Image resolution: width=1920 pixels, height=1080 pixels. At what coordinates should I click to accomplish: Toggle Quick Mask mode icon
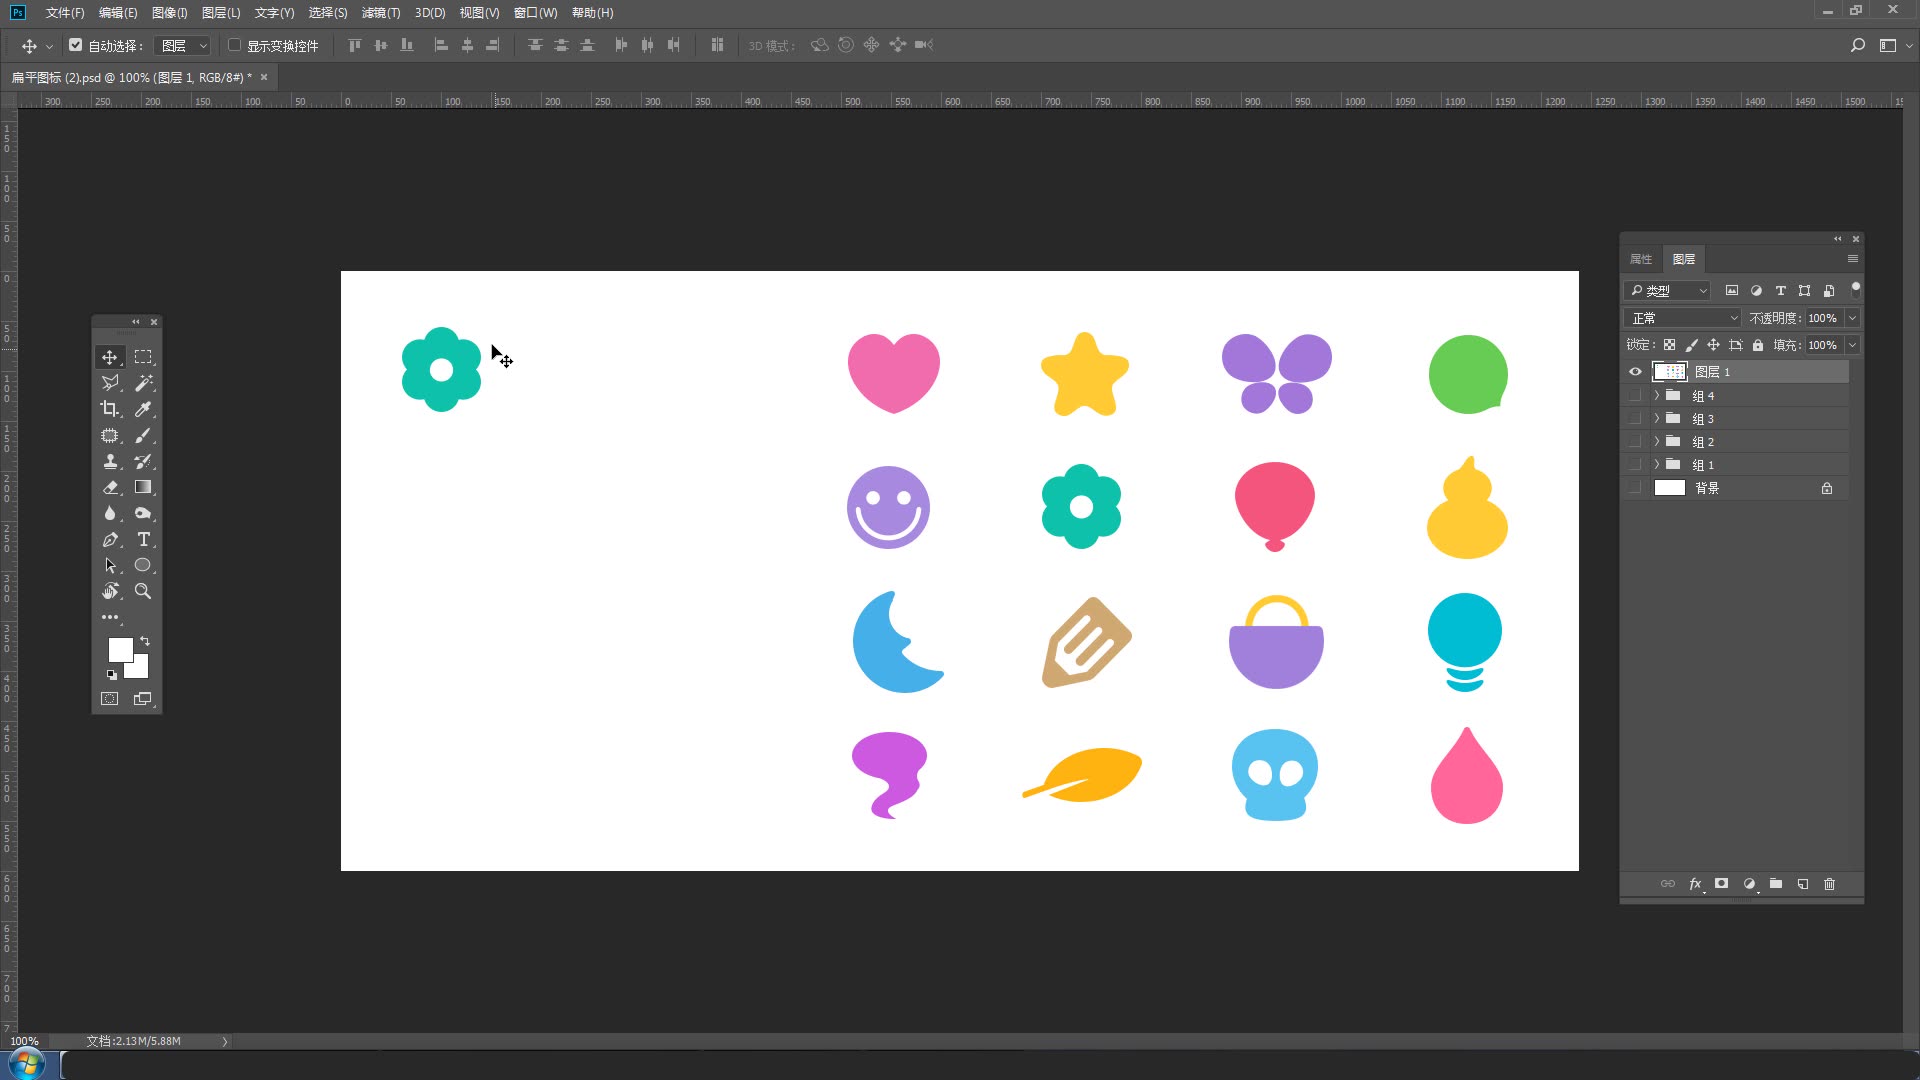[x=110, y=699]
